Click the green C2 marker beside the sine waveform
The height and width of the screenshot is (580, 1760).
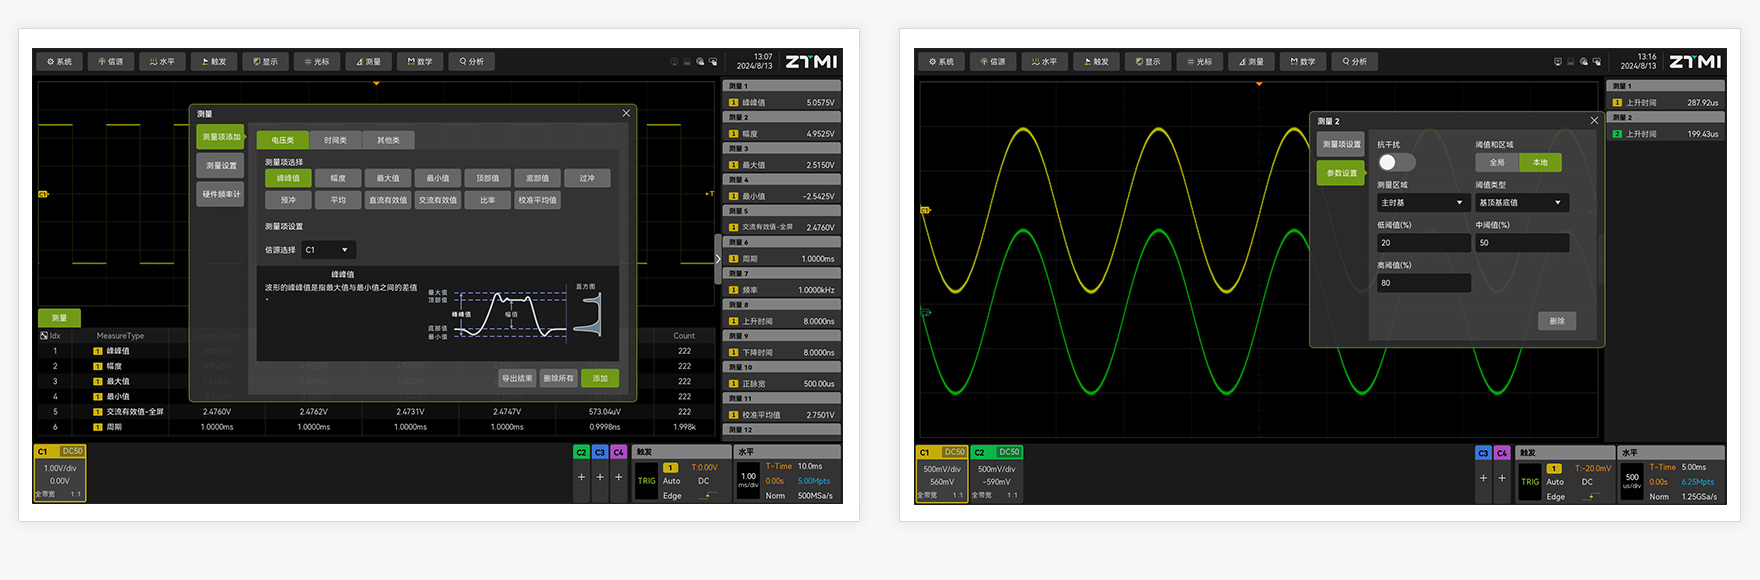click(x=925, y=313)
